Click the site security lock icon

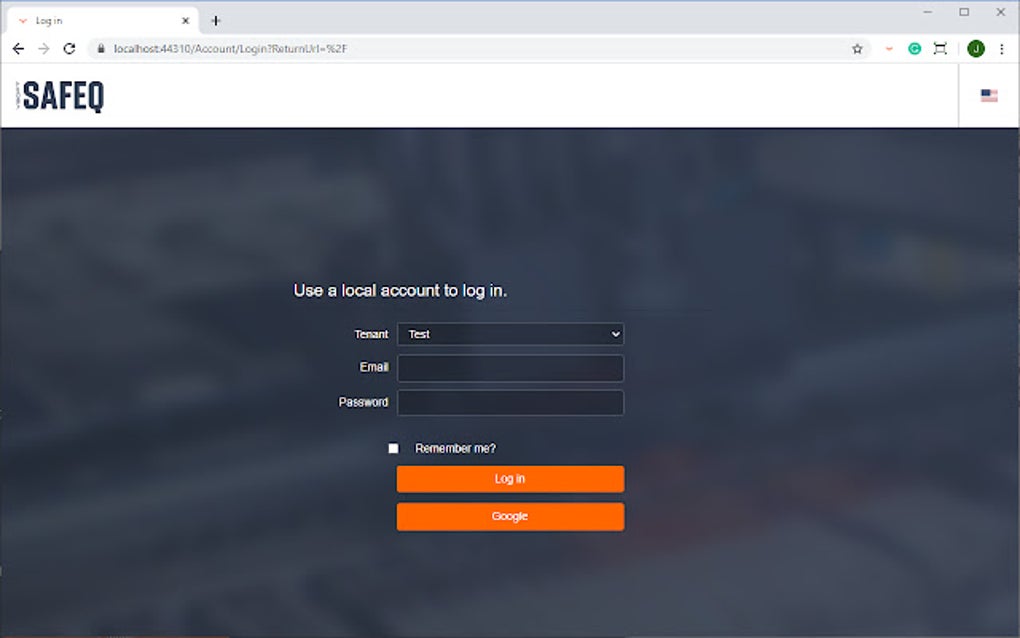point(100,48)
